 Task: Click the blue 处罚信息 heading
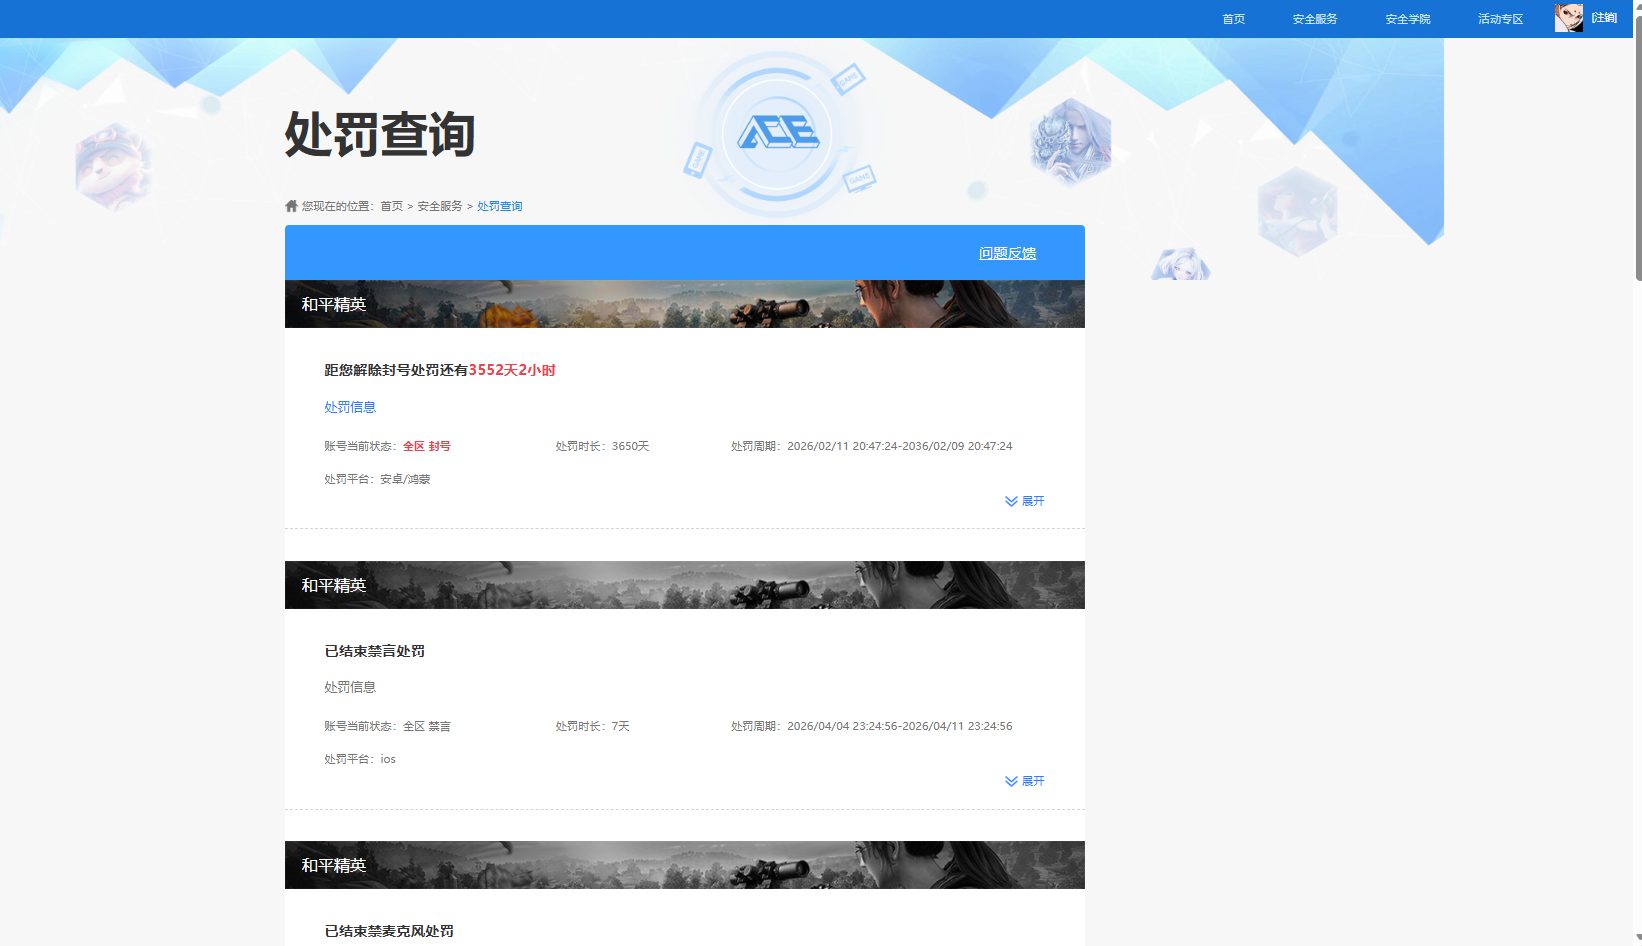[350, 407]
